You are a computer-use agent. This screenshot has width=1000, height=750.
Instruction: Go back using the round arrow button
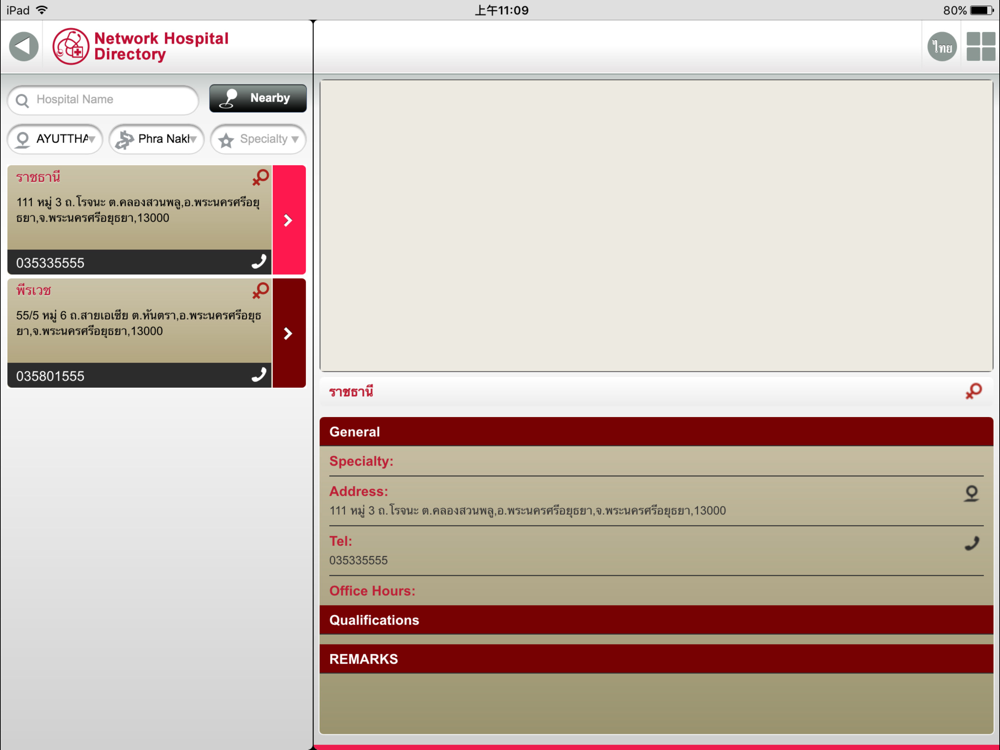[24, 47]
